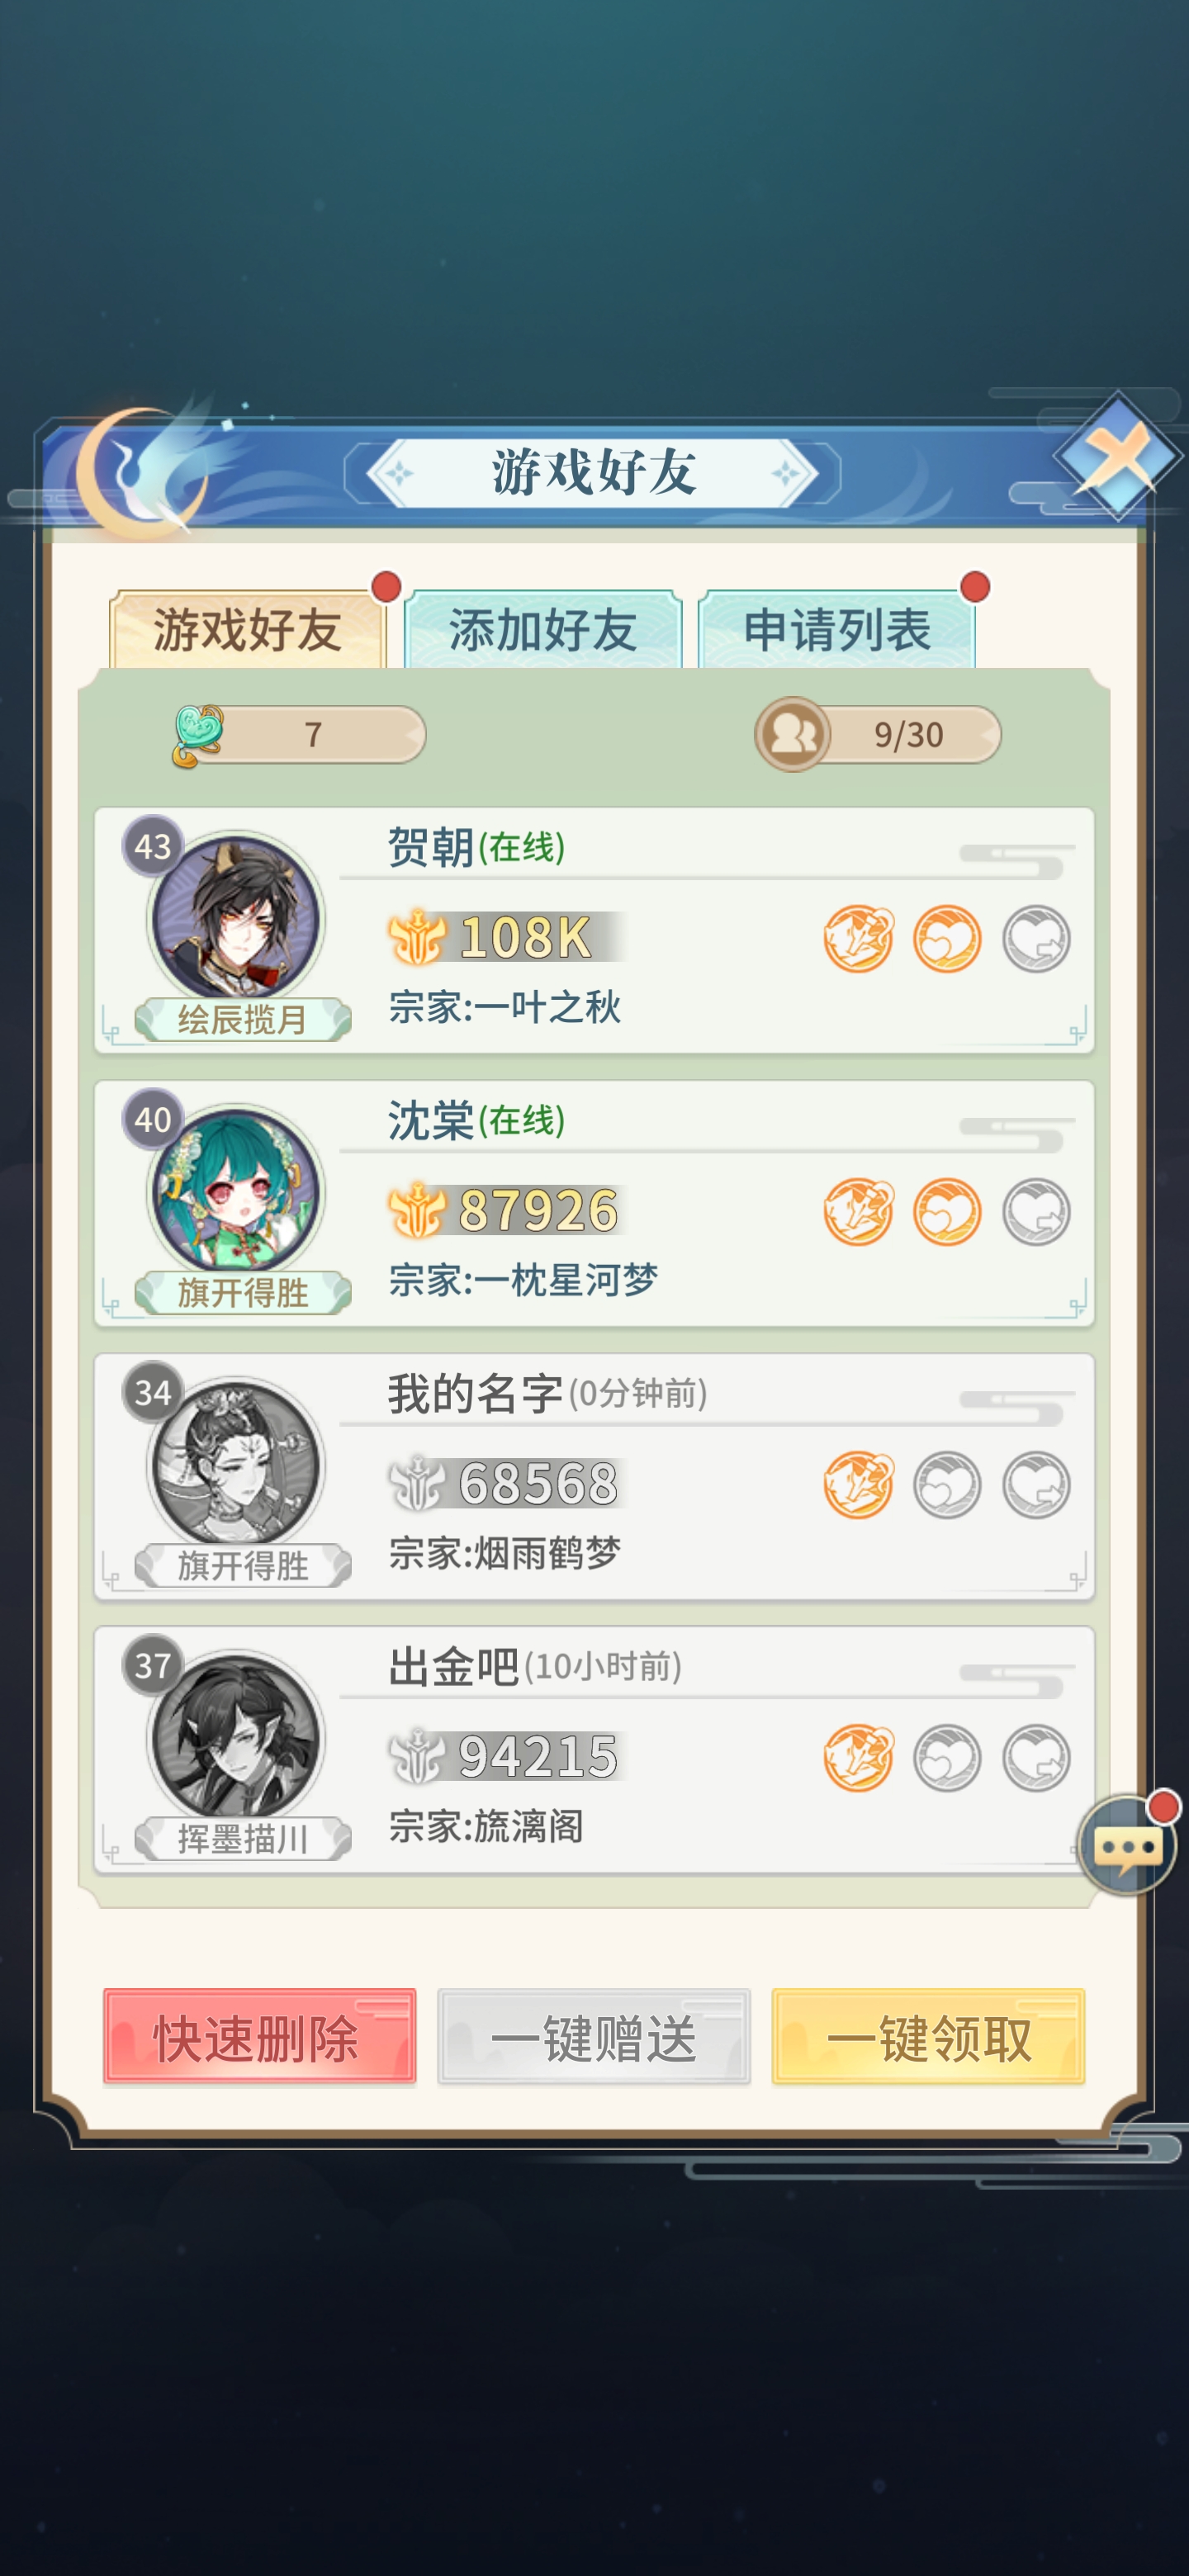1189x2576 pixels.
Task: Click sparring fist icon for 贺朝
Action: [x=858, y=938]
